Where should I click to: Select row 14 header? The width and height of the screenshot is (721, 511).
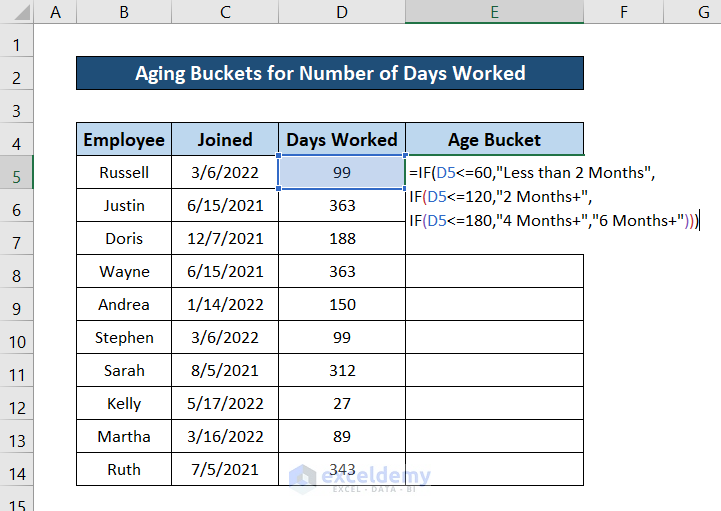pyautogui.click(x=17, y=470)
